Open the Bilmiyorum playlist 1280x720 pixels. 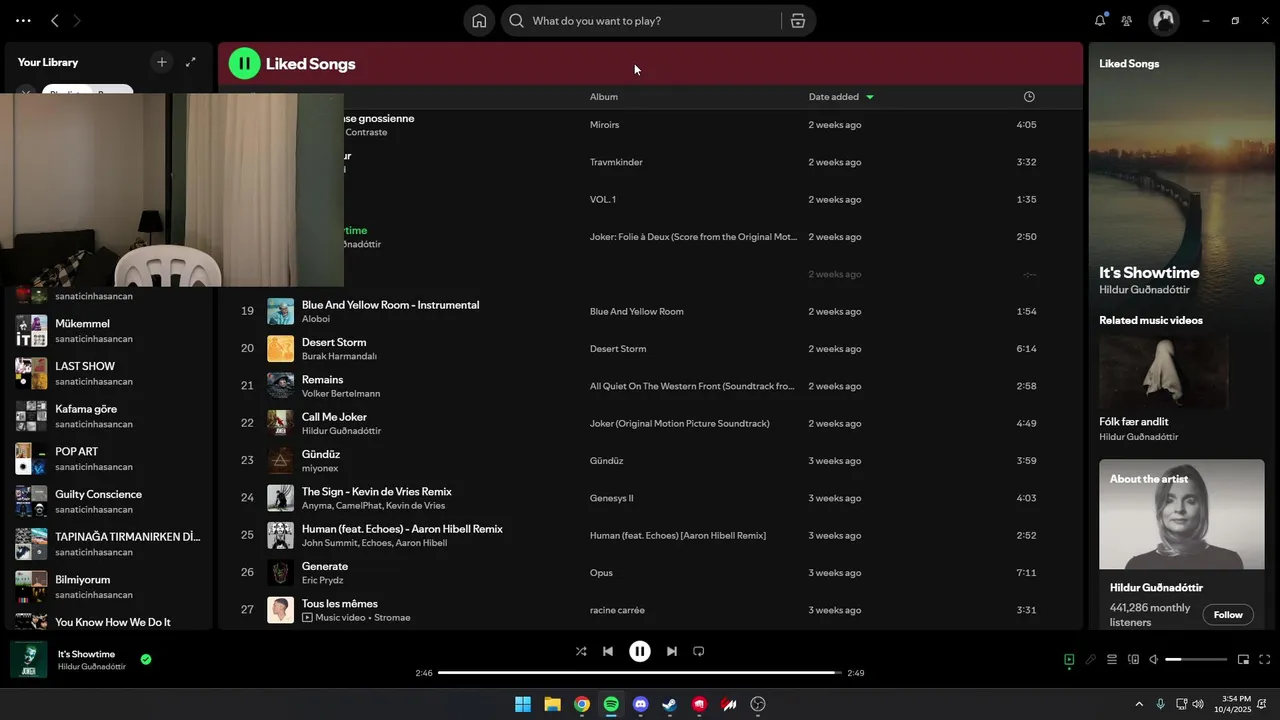pyautogui.click(x=108, y=587)
